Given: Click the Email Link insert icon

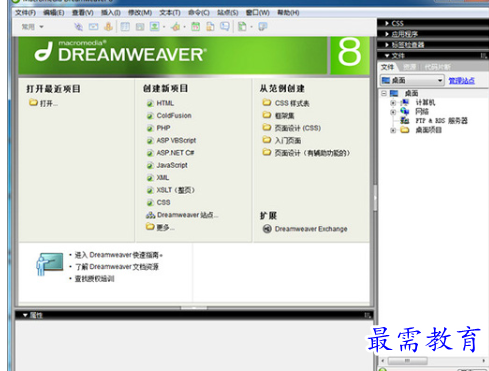Looking at the screenshot, I should pyautogui.click(x=93, y=27).
